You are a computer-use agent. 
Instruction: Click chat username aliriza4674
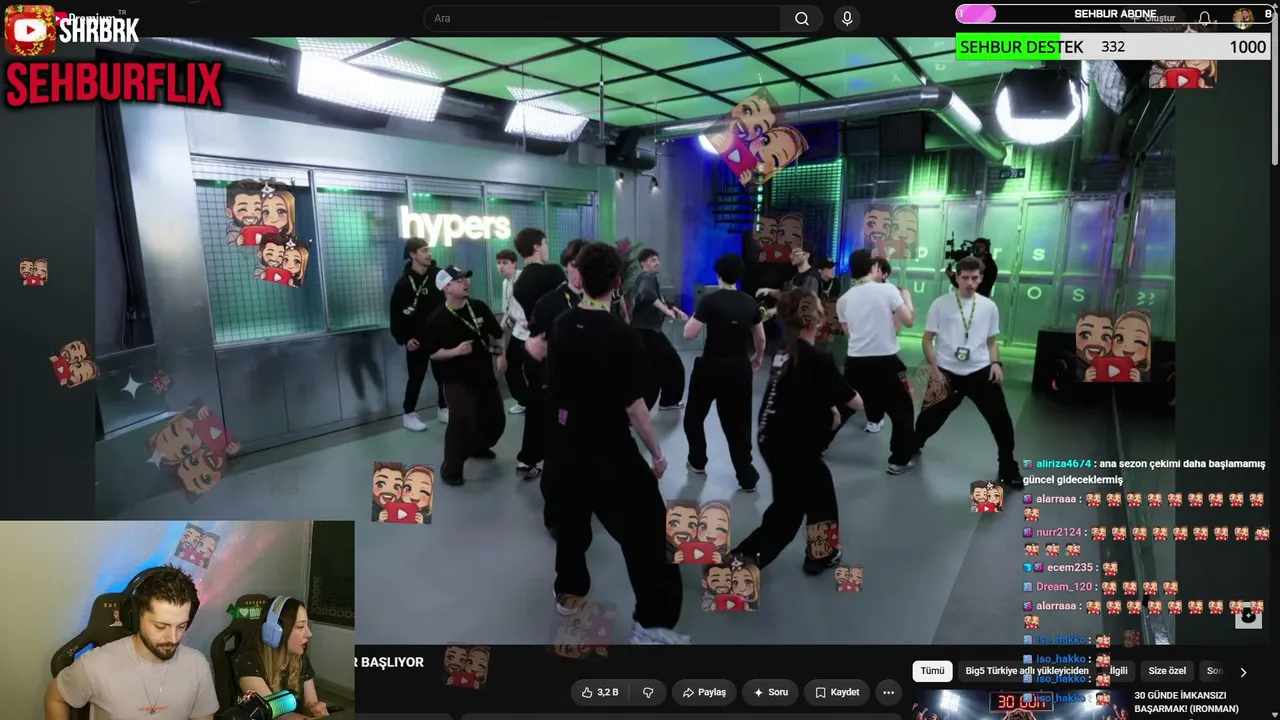[1064, 464]
